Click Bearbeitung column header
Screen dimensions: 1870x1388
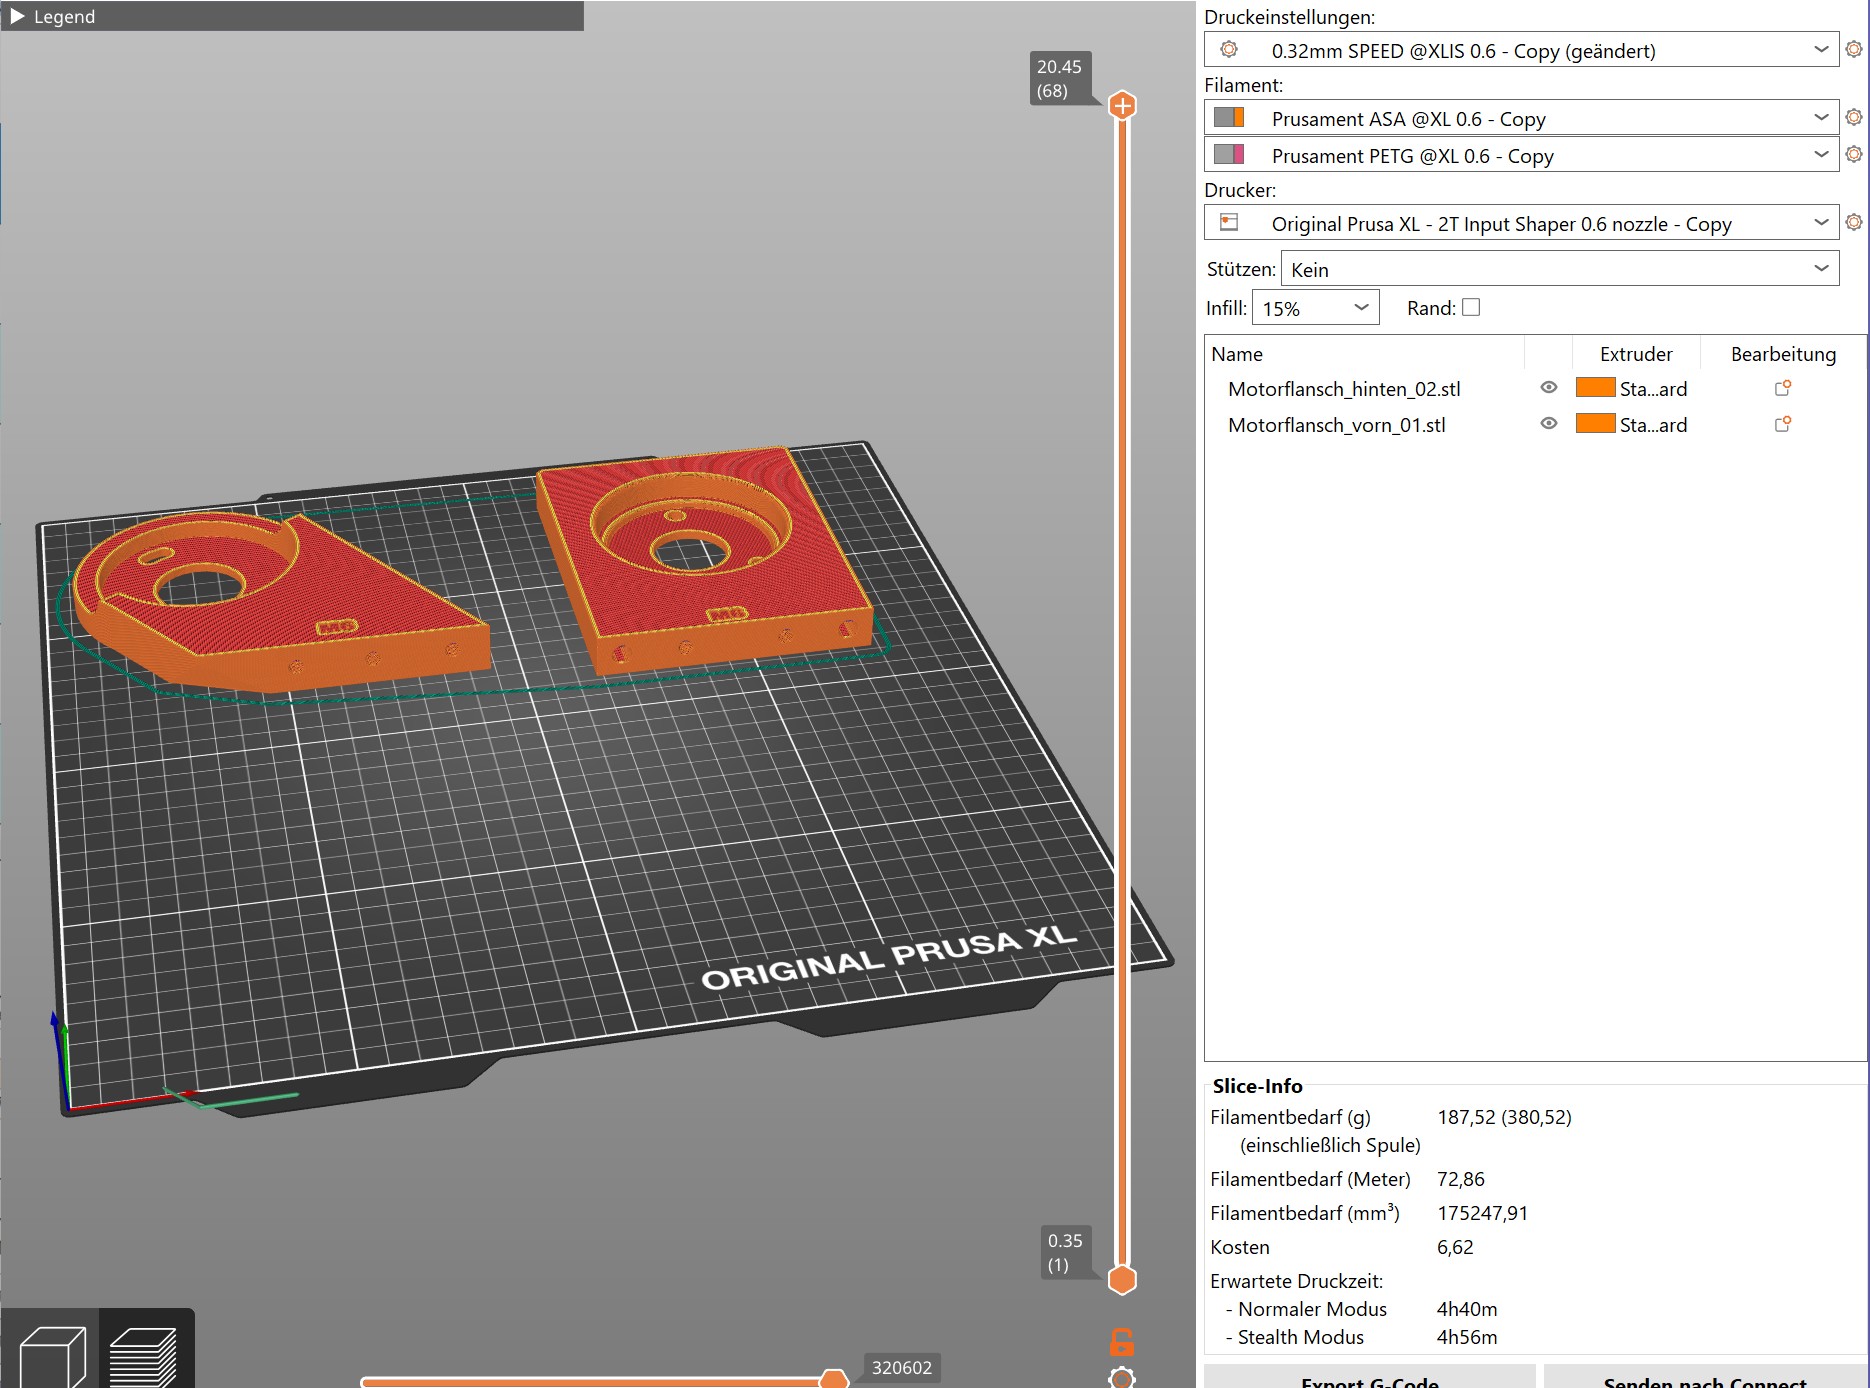pyautogui.click(x=1783, y=354)
